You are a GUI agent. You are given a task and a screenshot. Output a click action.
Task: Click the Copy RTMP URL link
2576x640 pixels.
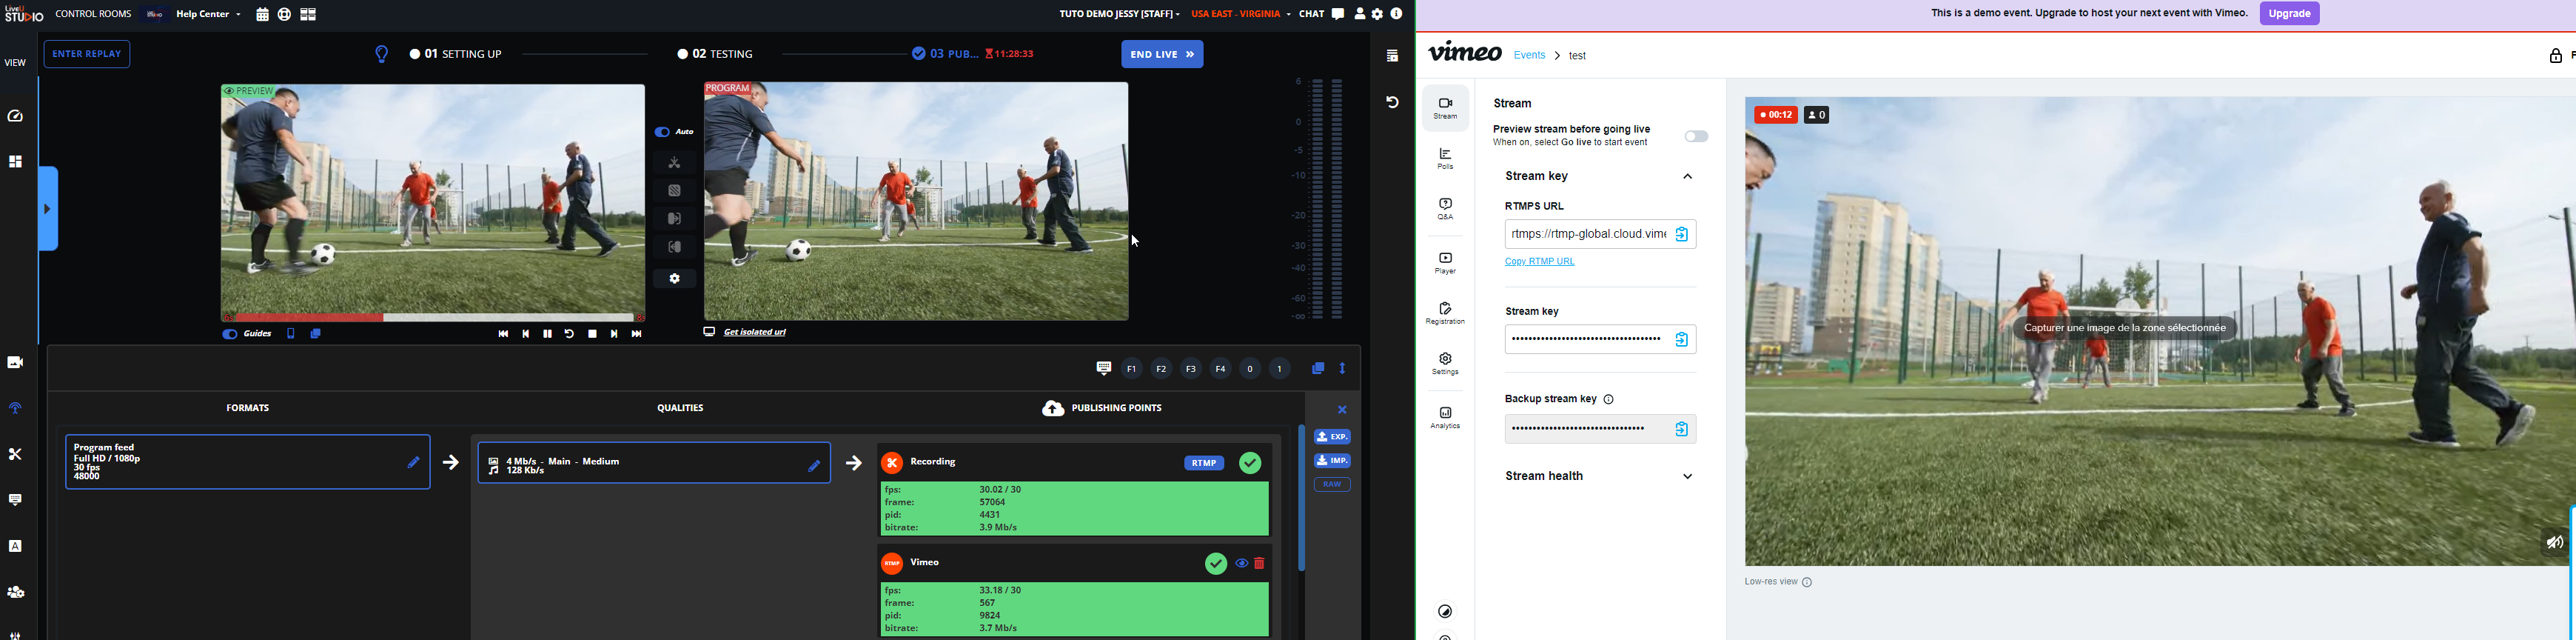[x=1540, y=262]
